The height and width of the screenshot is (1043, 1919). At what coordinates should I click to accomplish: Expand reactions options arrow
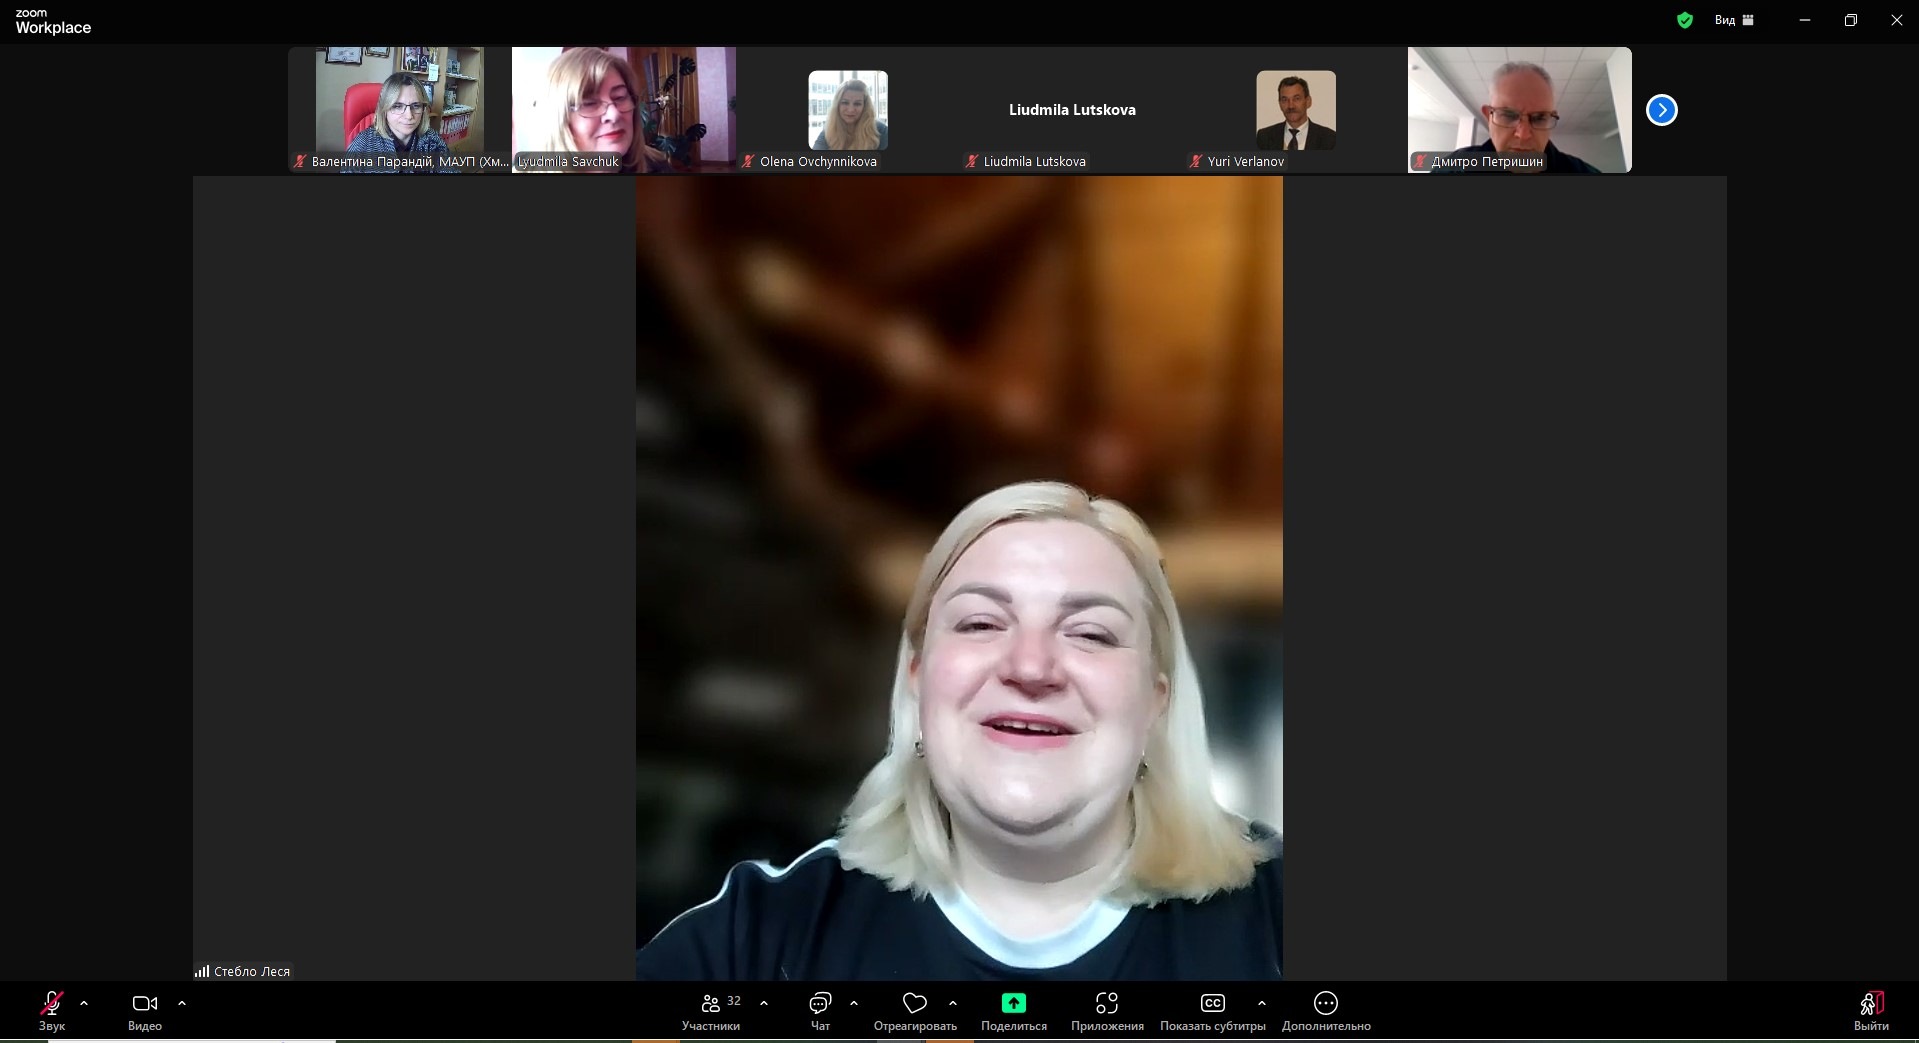[953, 1003]
